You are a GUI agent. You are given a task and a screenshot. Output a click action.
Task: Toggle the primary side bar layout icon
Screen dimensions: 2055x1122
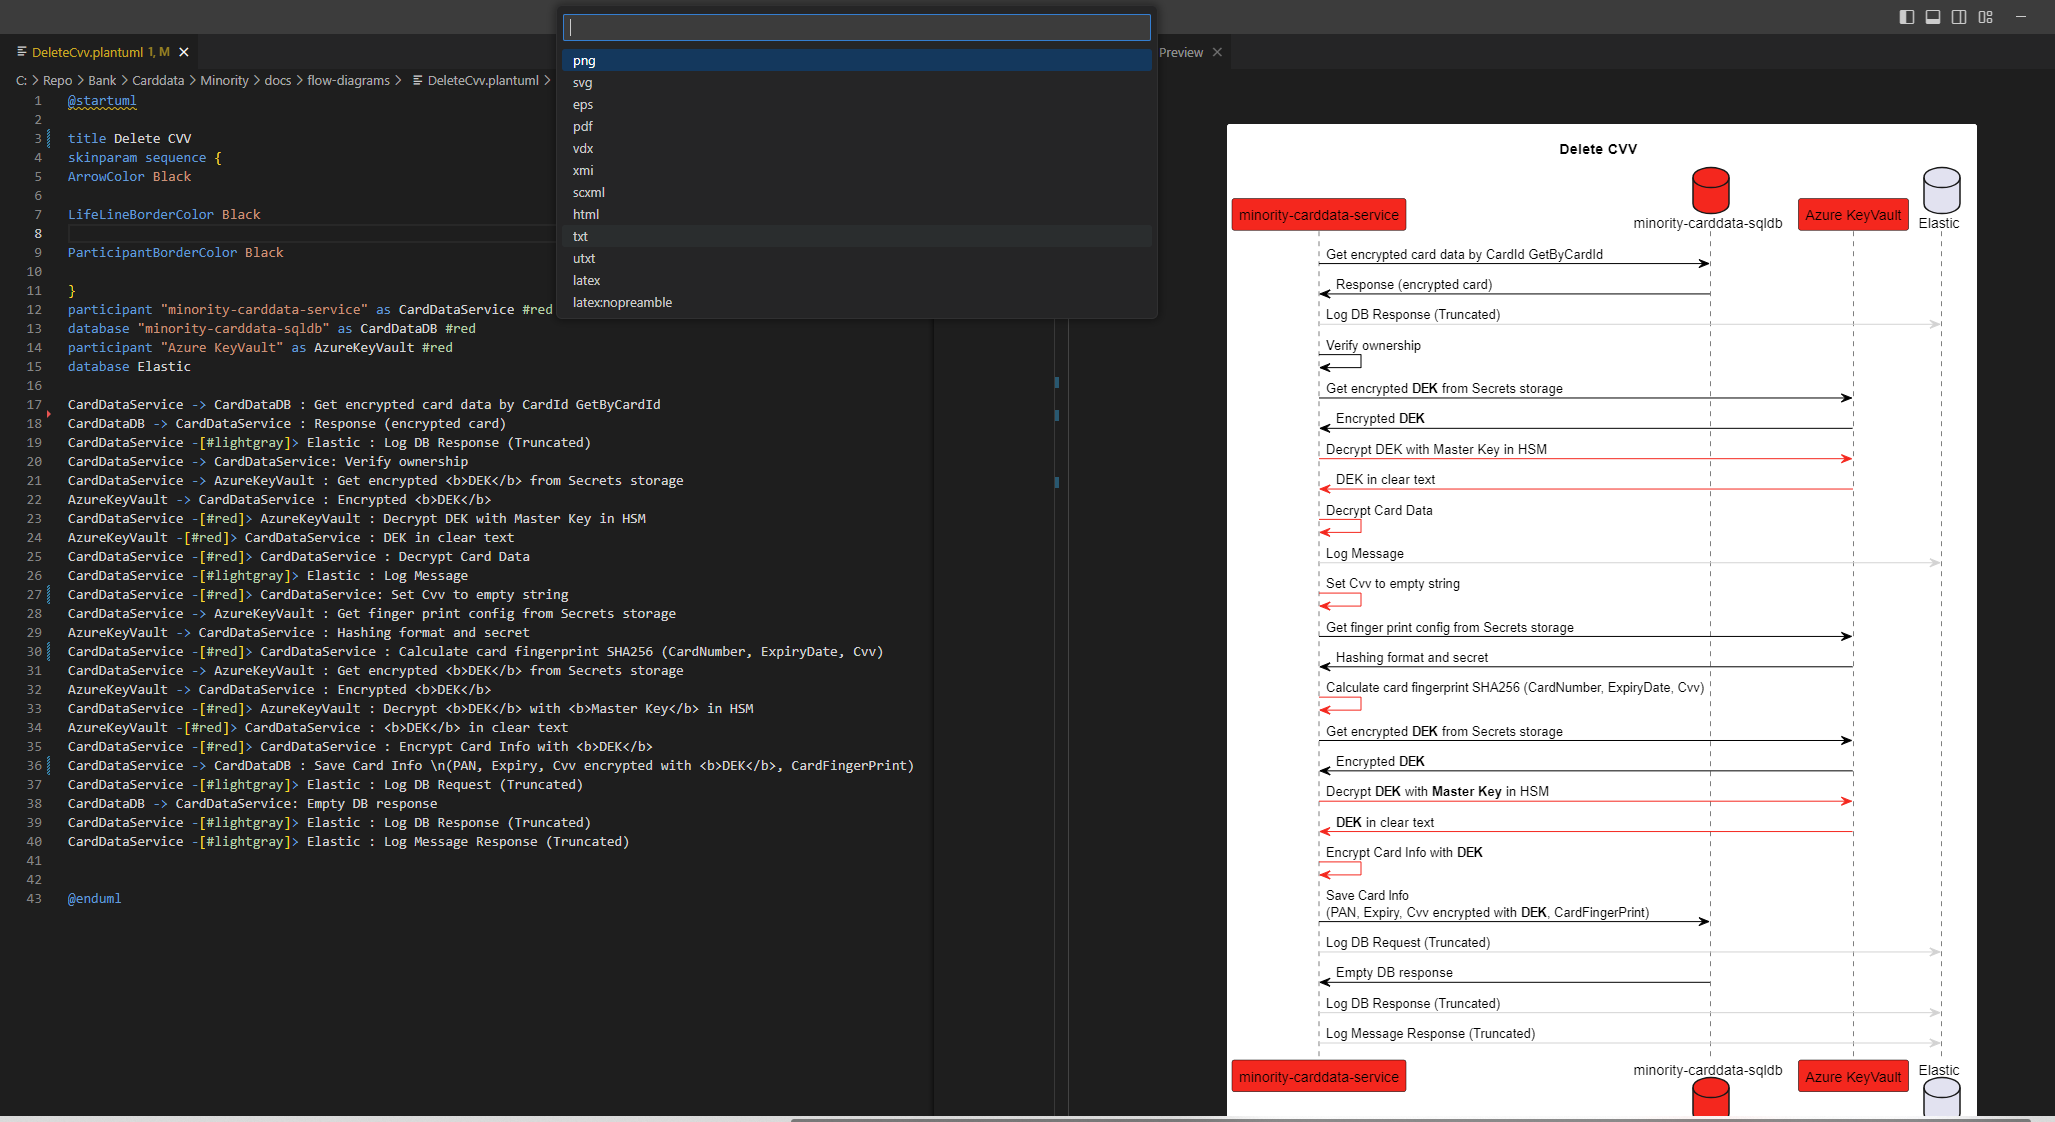coord(1907,17)
